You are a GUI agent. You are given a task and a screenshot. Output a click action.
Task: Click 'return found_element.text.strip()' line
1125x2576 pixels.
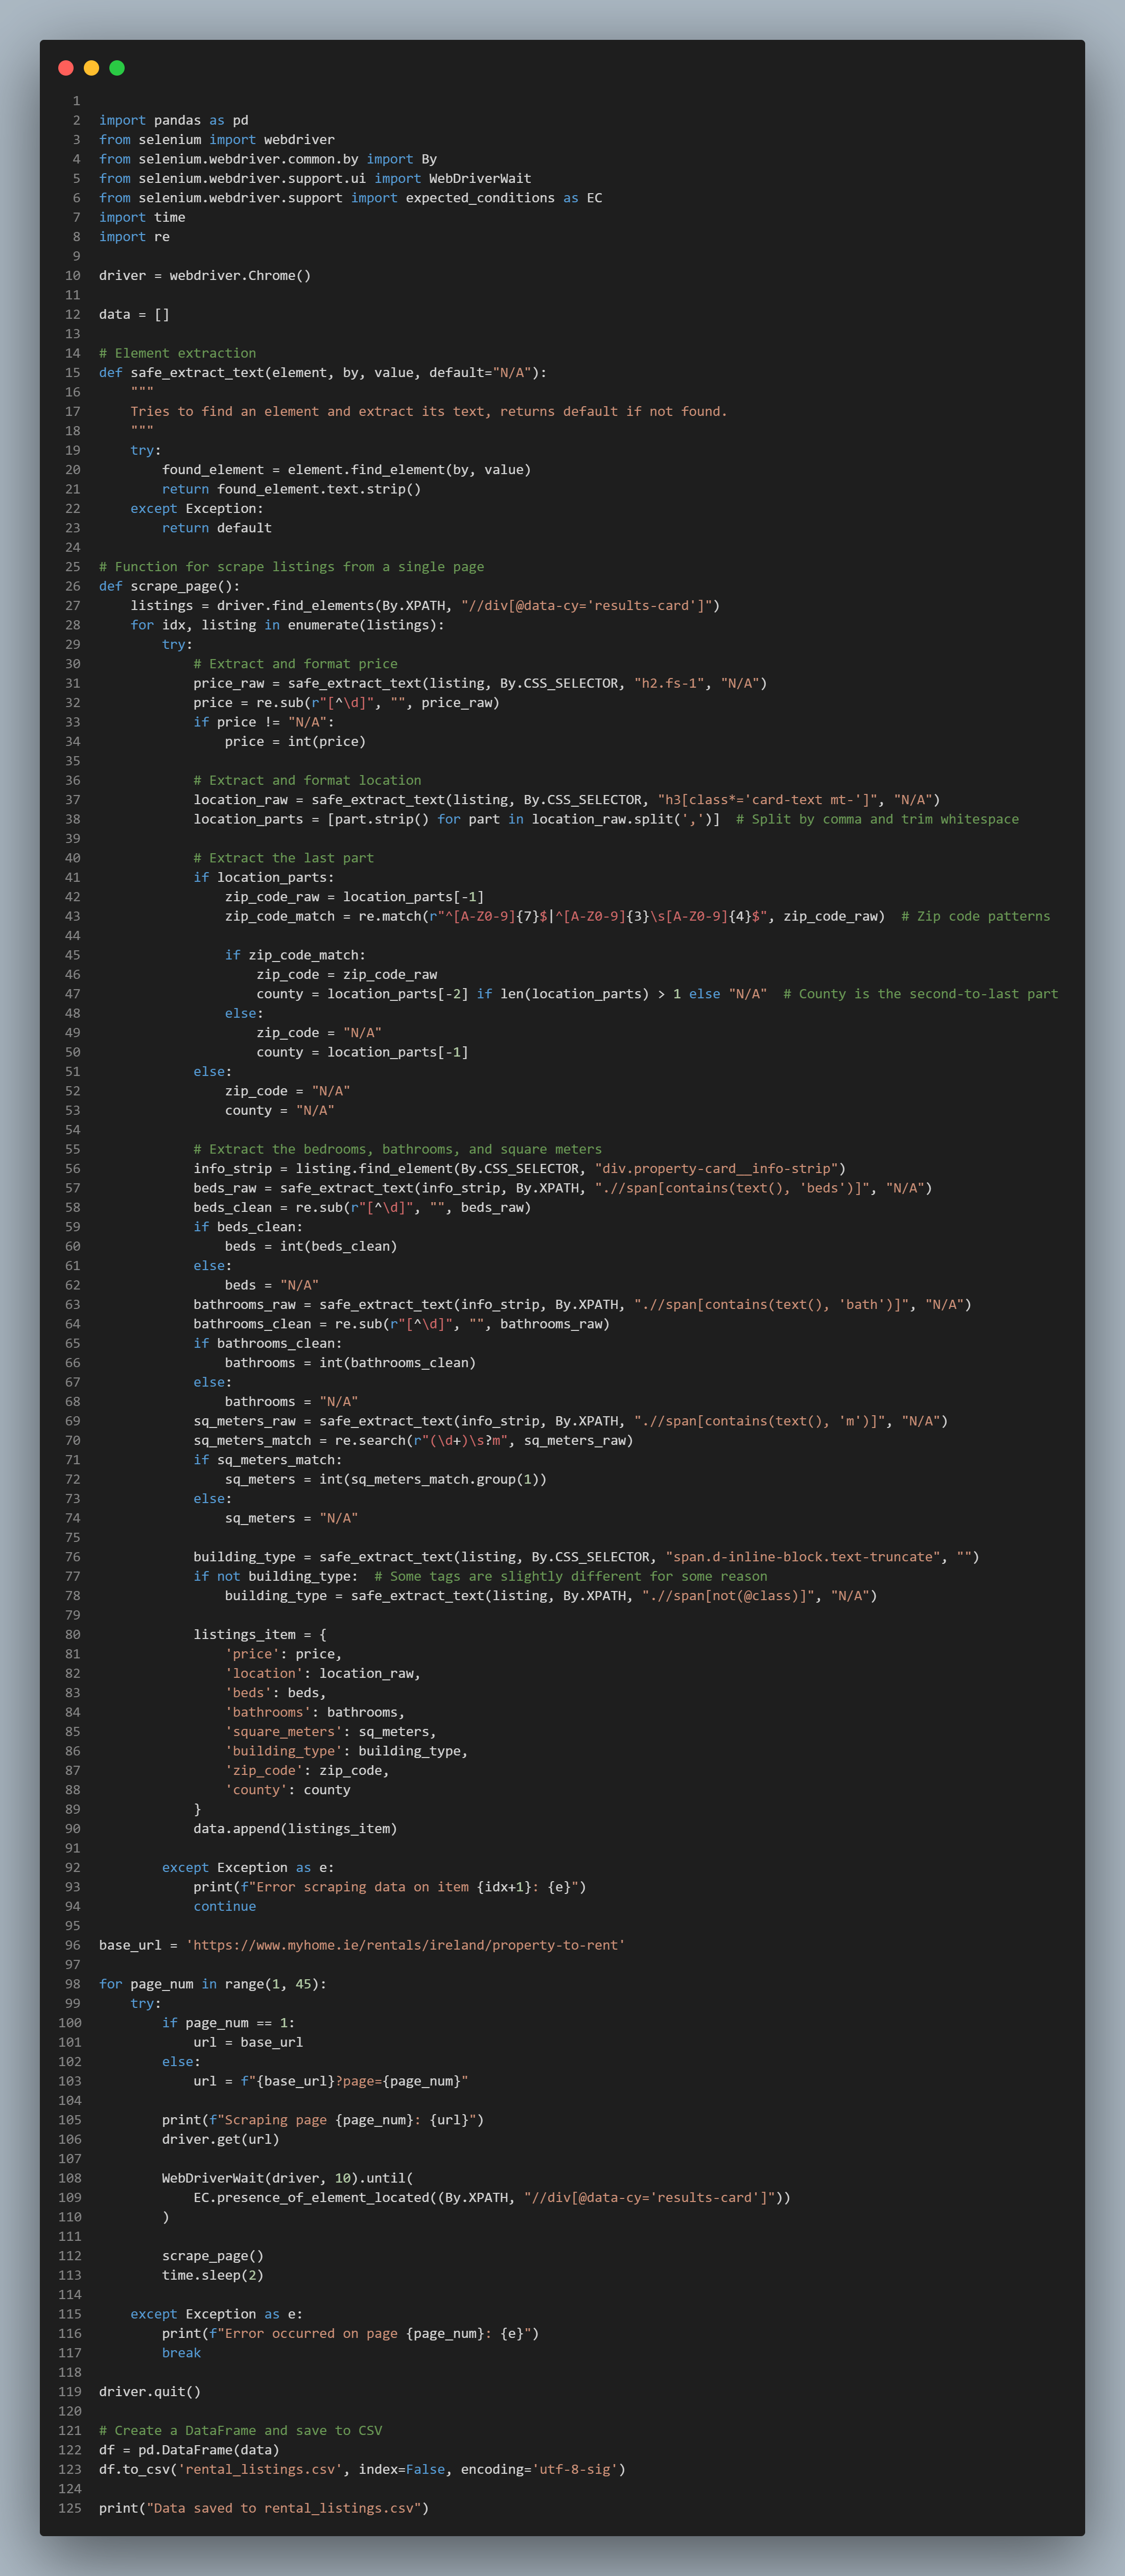click(x=291, y=489)
